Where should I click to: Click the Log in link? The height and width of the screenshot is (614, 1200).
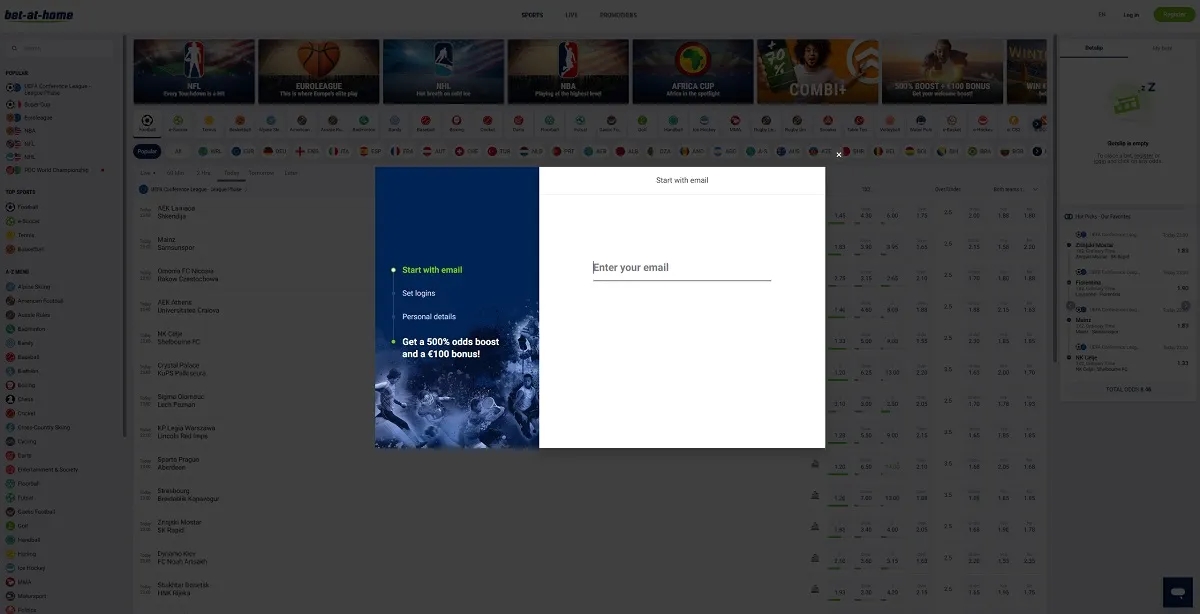(1131, 15)
